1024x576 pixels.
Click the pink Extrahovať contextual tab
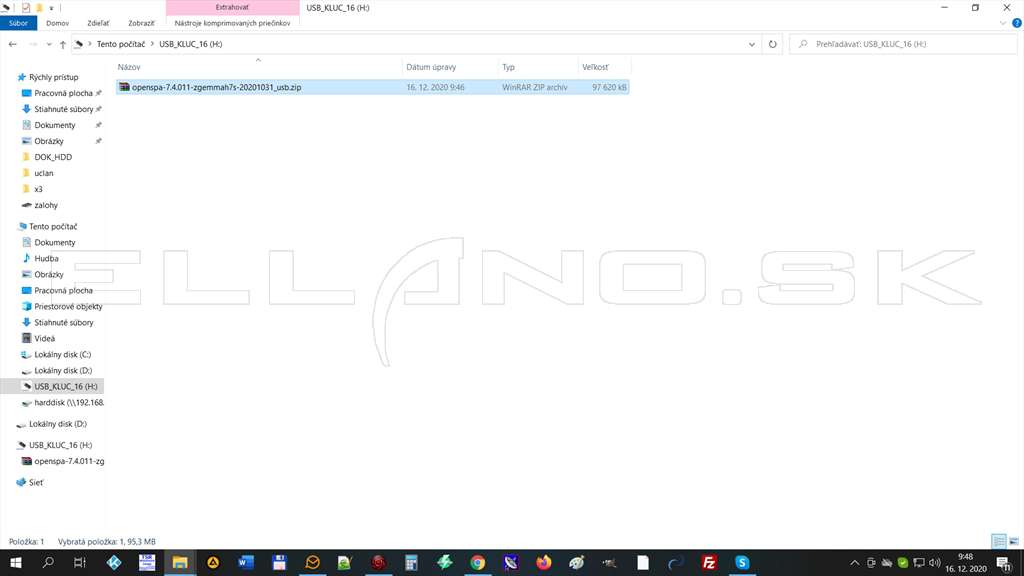pos(232,7)
